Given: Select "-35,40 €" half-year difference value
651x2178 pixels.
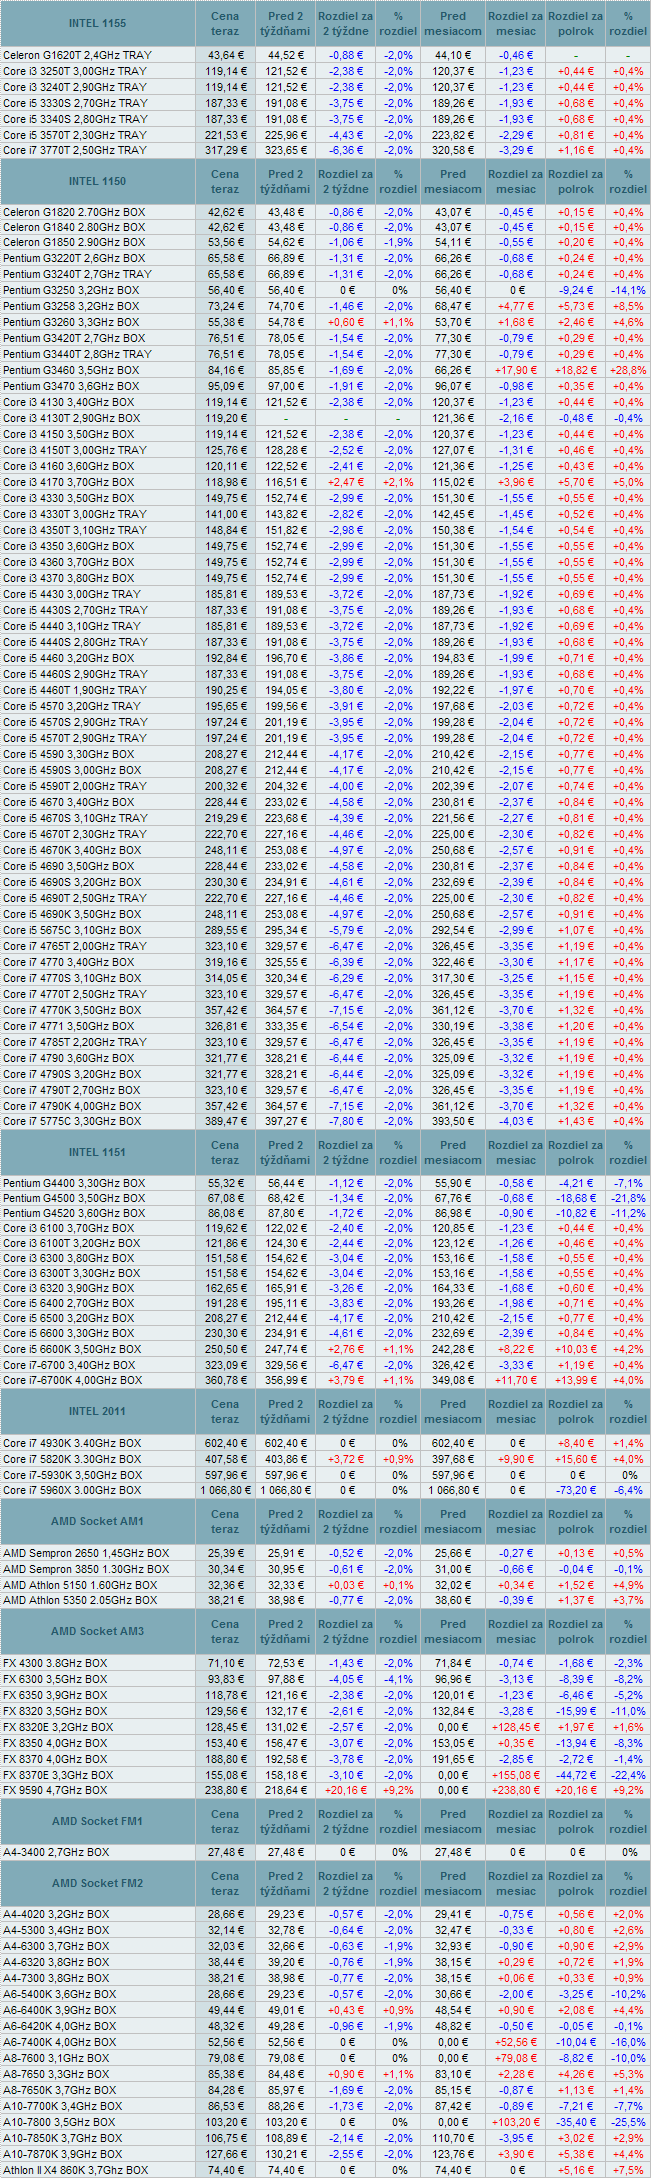Looking at the screenshot, I should [576, 2122].
